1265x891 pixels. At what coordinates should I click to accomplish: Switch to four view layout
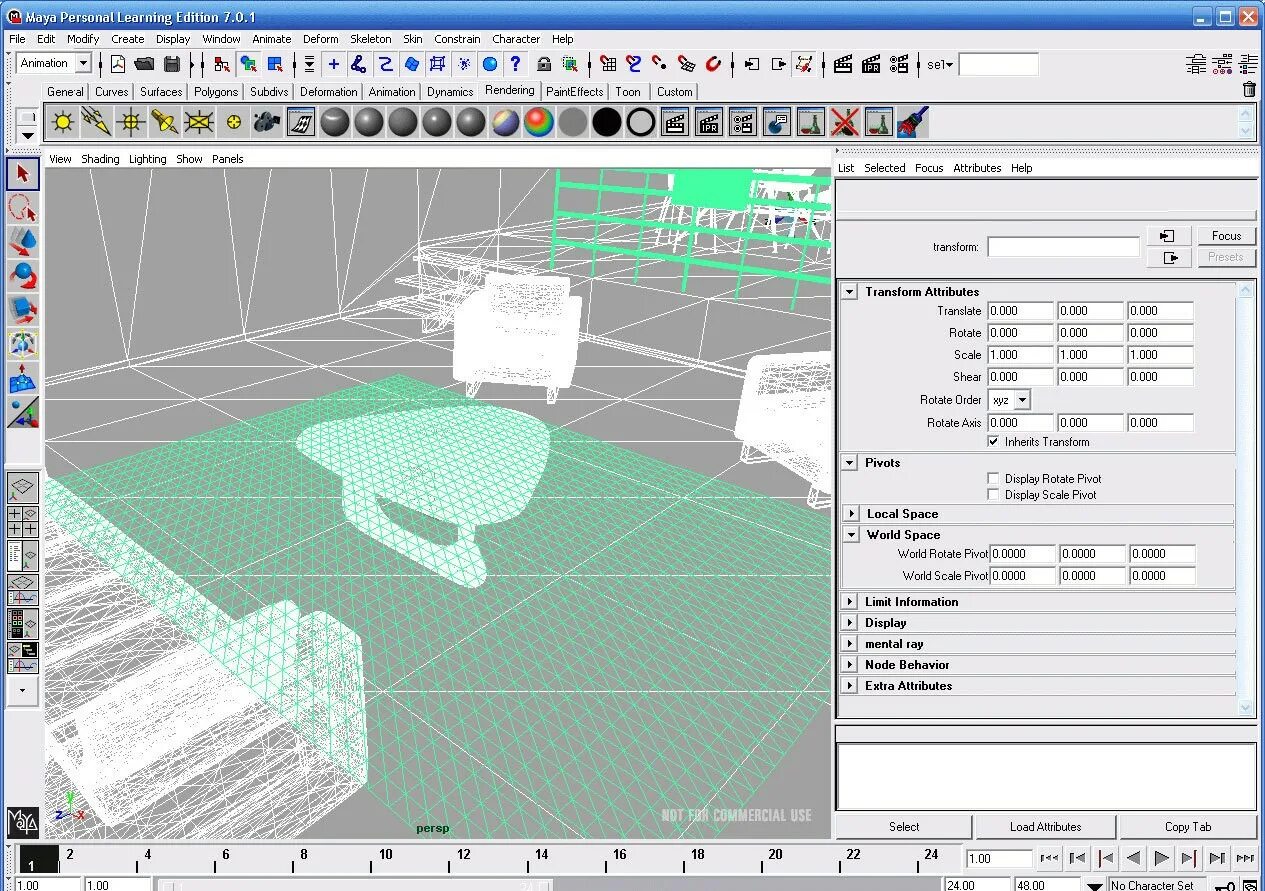(x=23, y=522)
